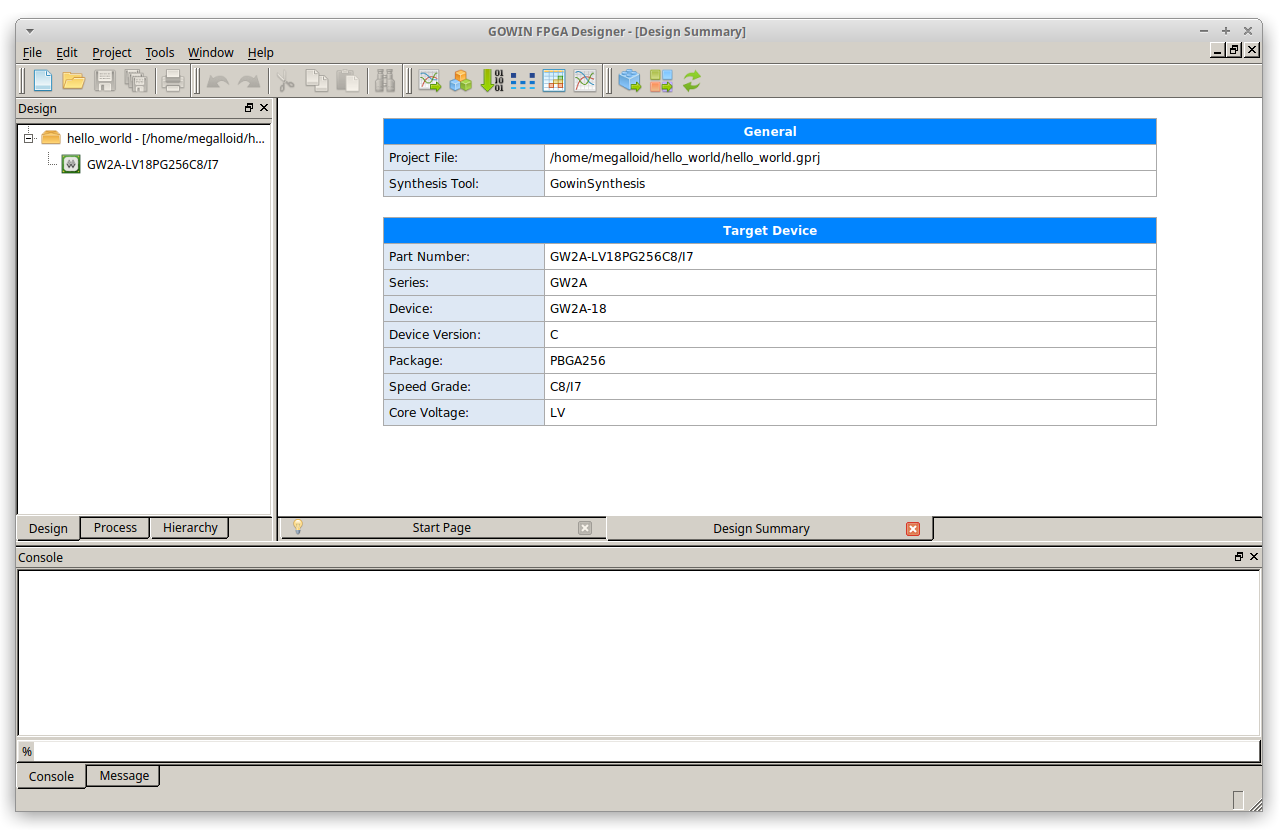Minimize the Design Summary document subwindow
1284x830 pixels.
tap(1218, 50)
